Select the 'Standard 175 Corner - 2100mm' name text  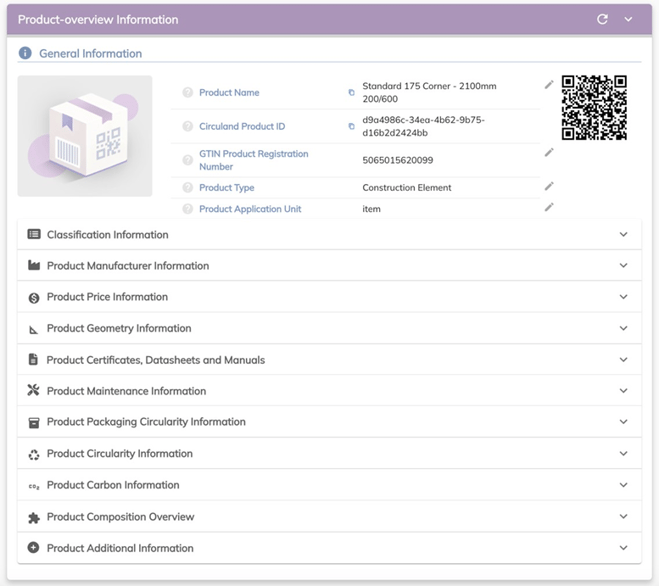(x=429, y=86)
